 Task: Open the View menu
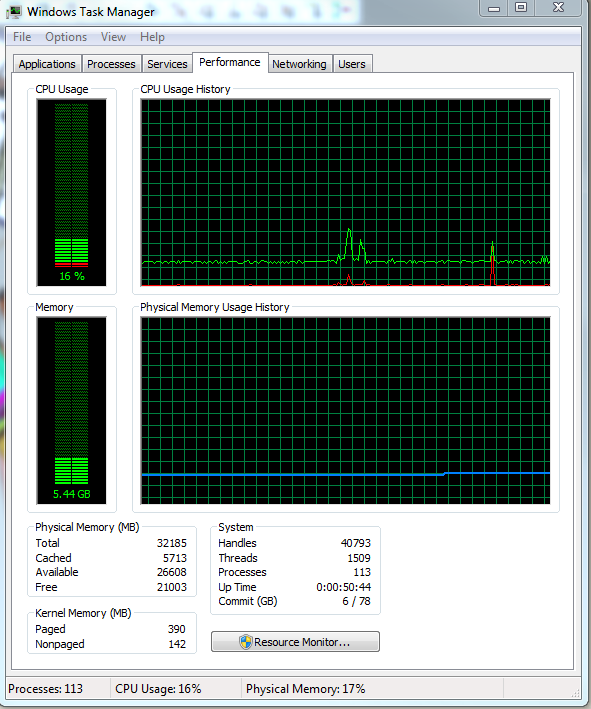tap(113, 37)
